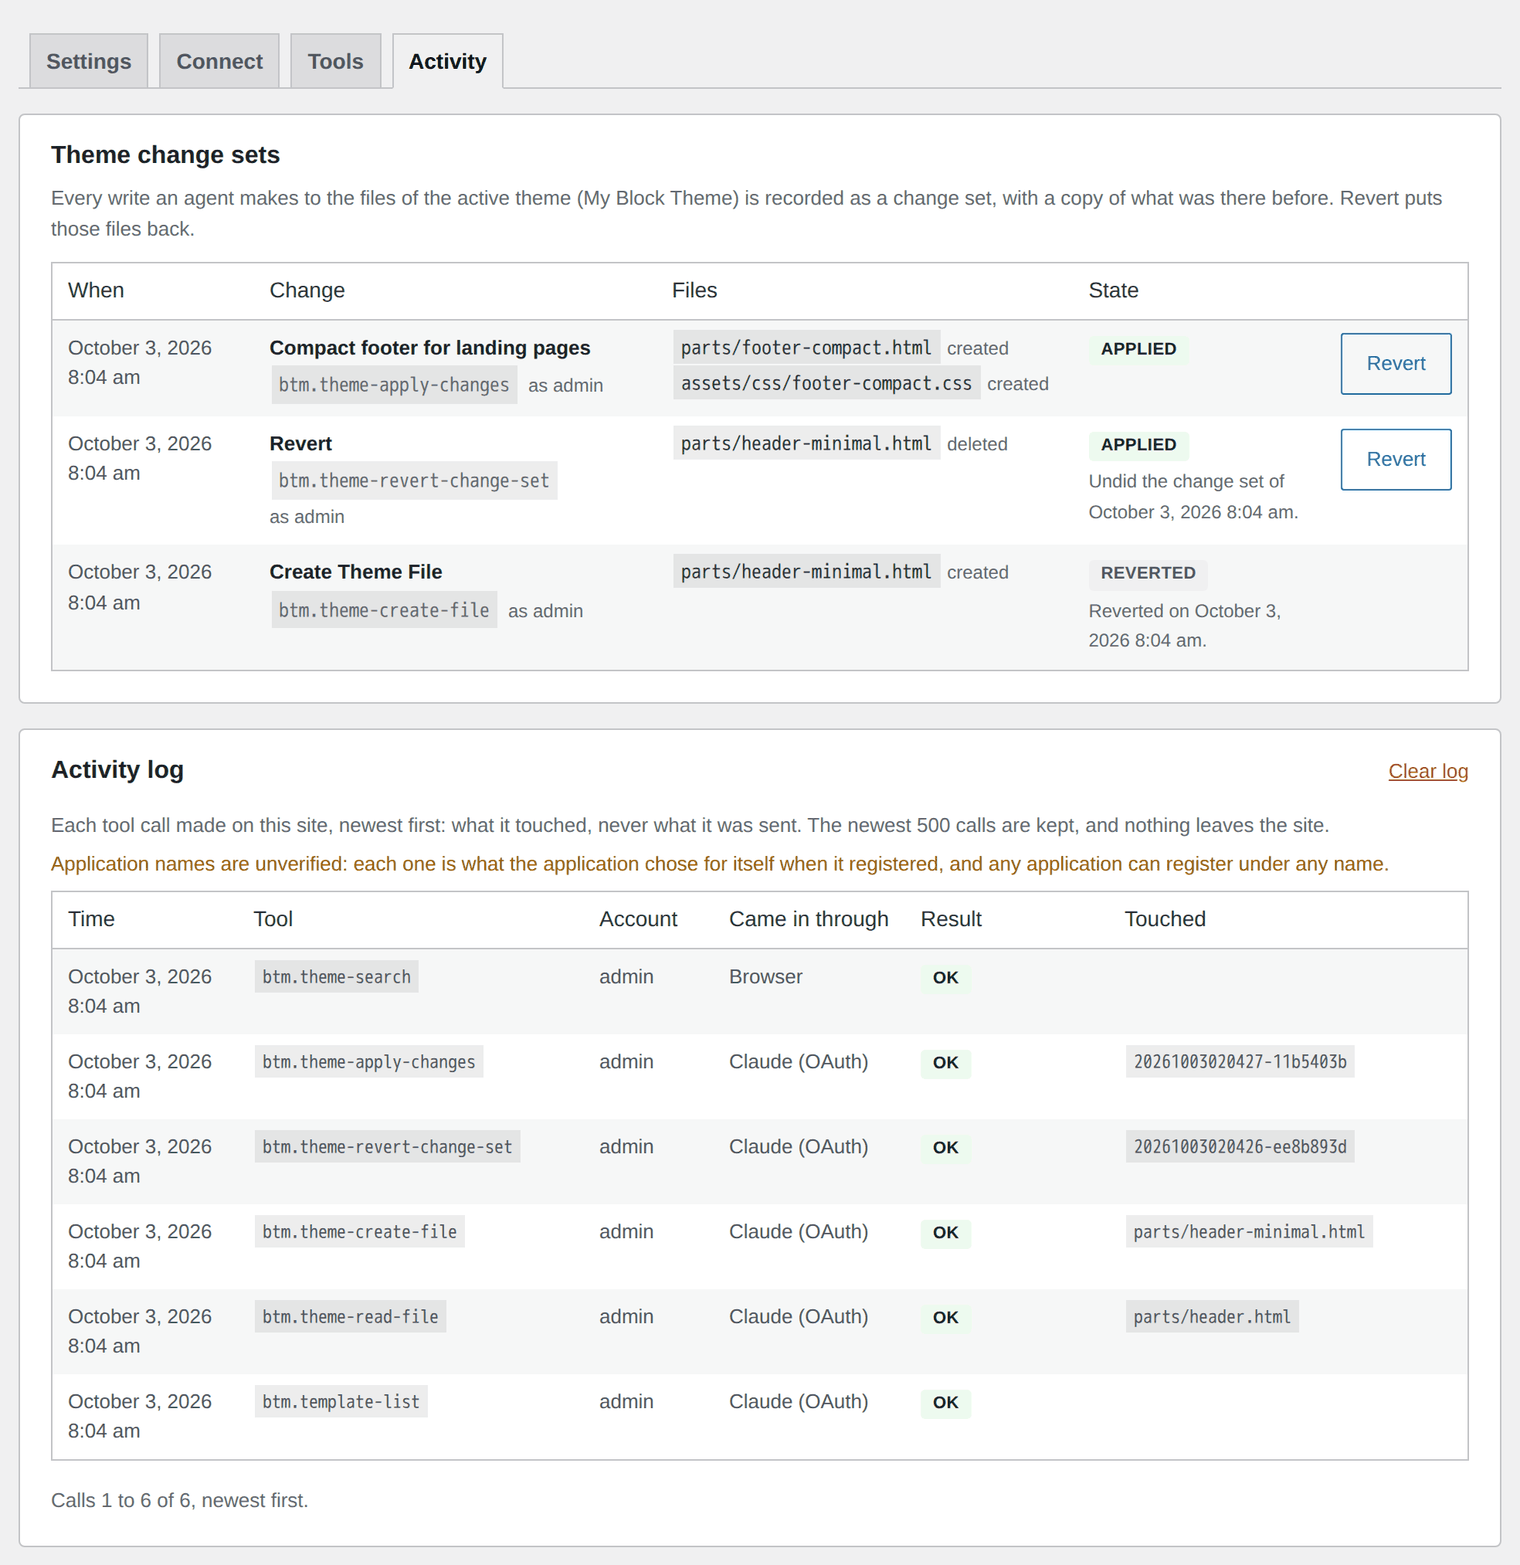Click the "Theme change sets" heading

(165, 155)
